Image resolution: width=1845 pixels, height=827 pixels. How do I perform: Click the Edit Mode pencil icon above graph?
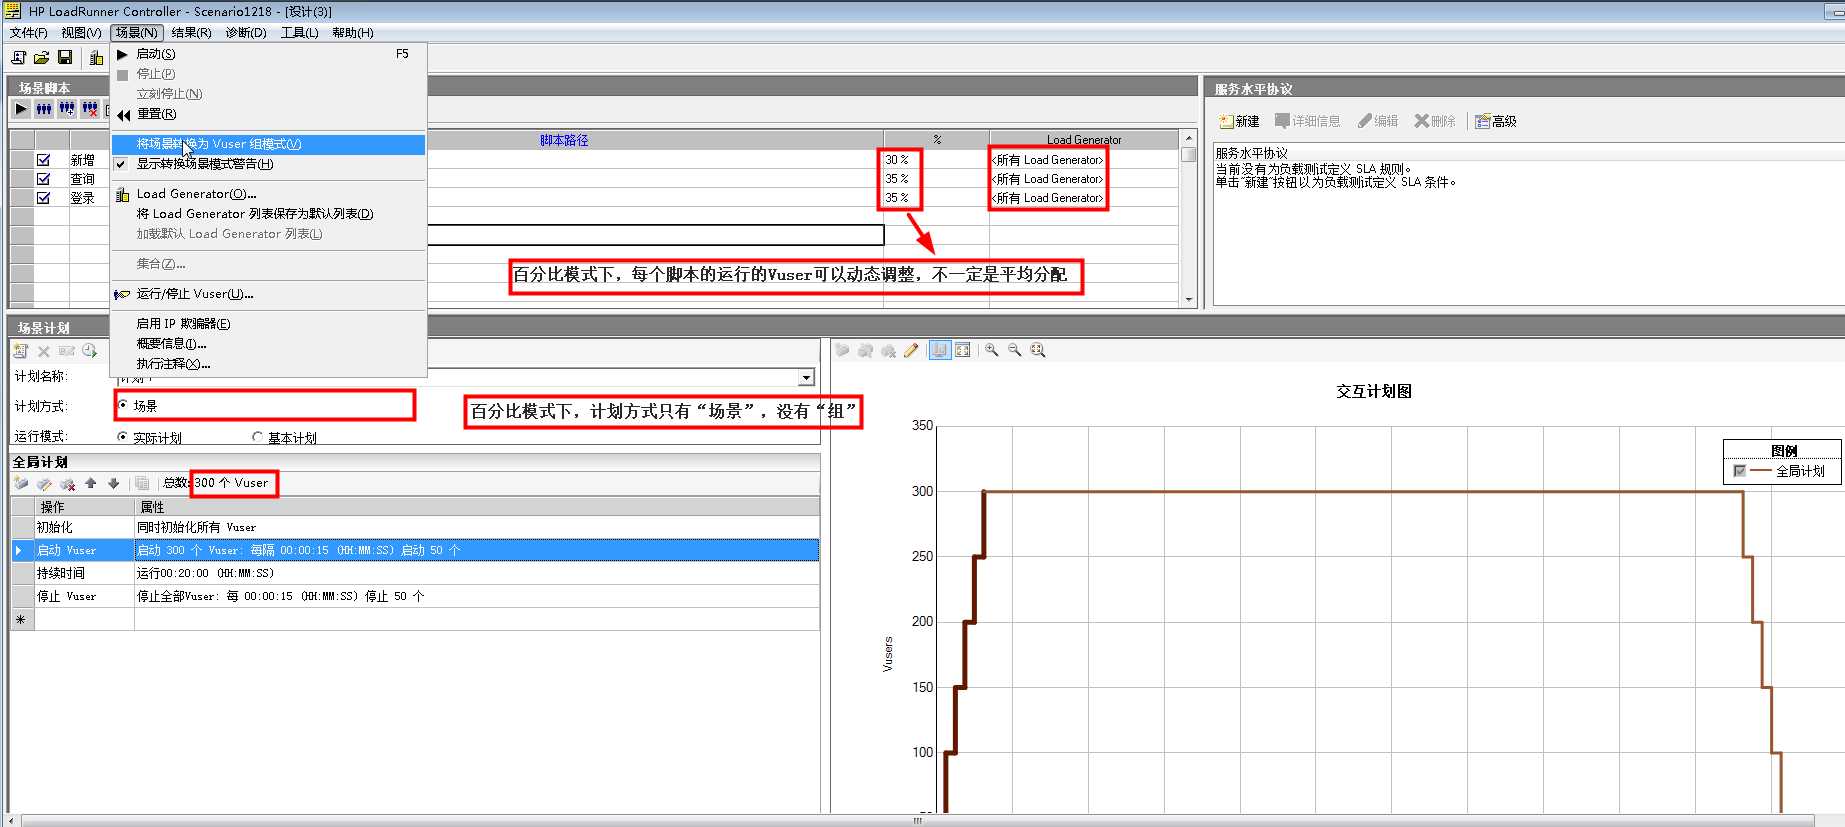(911, 350)
